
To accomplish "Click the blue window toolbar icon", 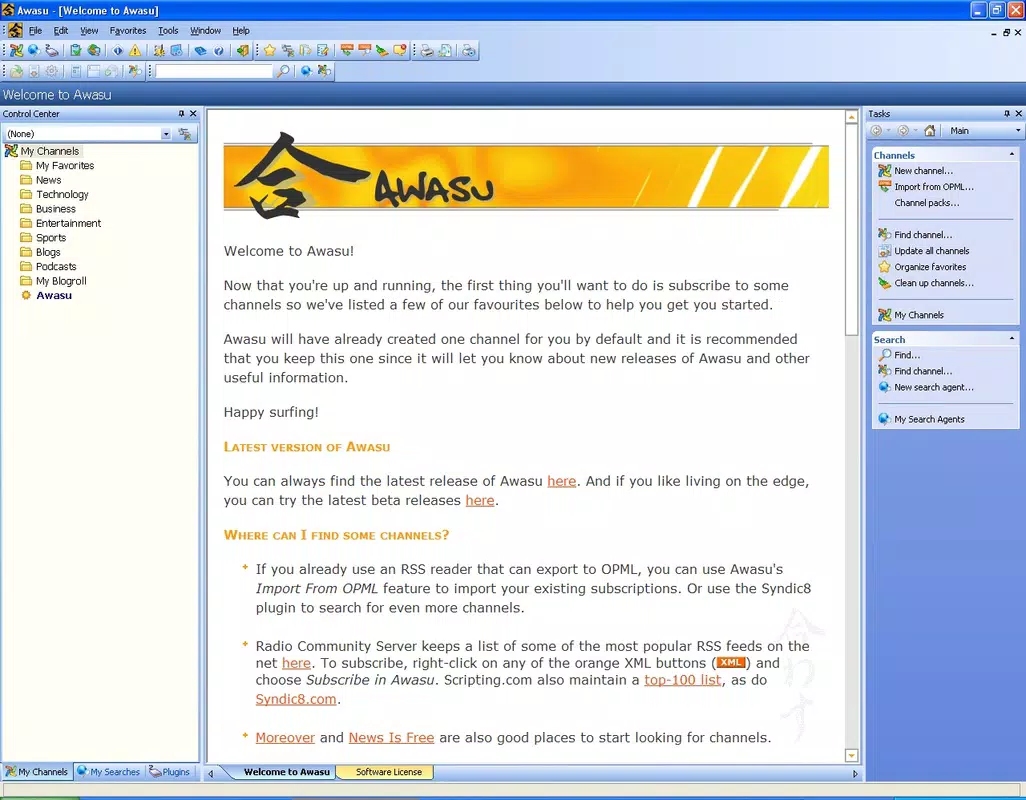I will [x=177, y=50].
